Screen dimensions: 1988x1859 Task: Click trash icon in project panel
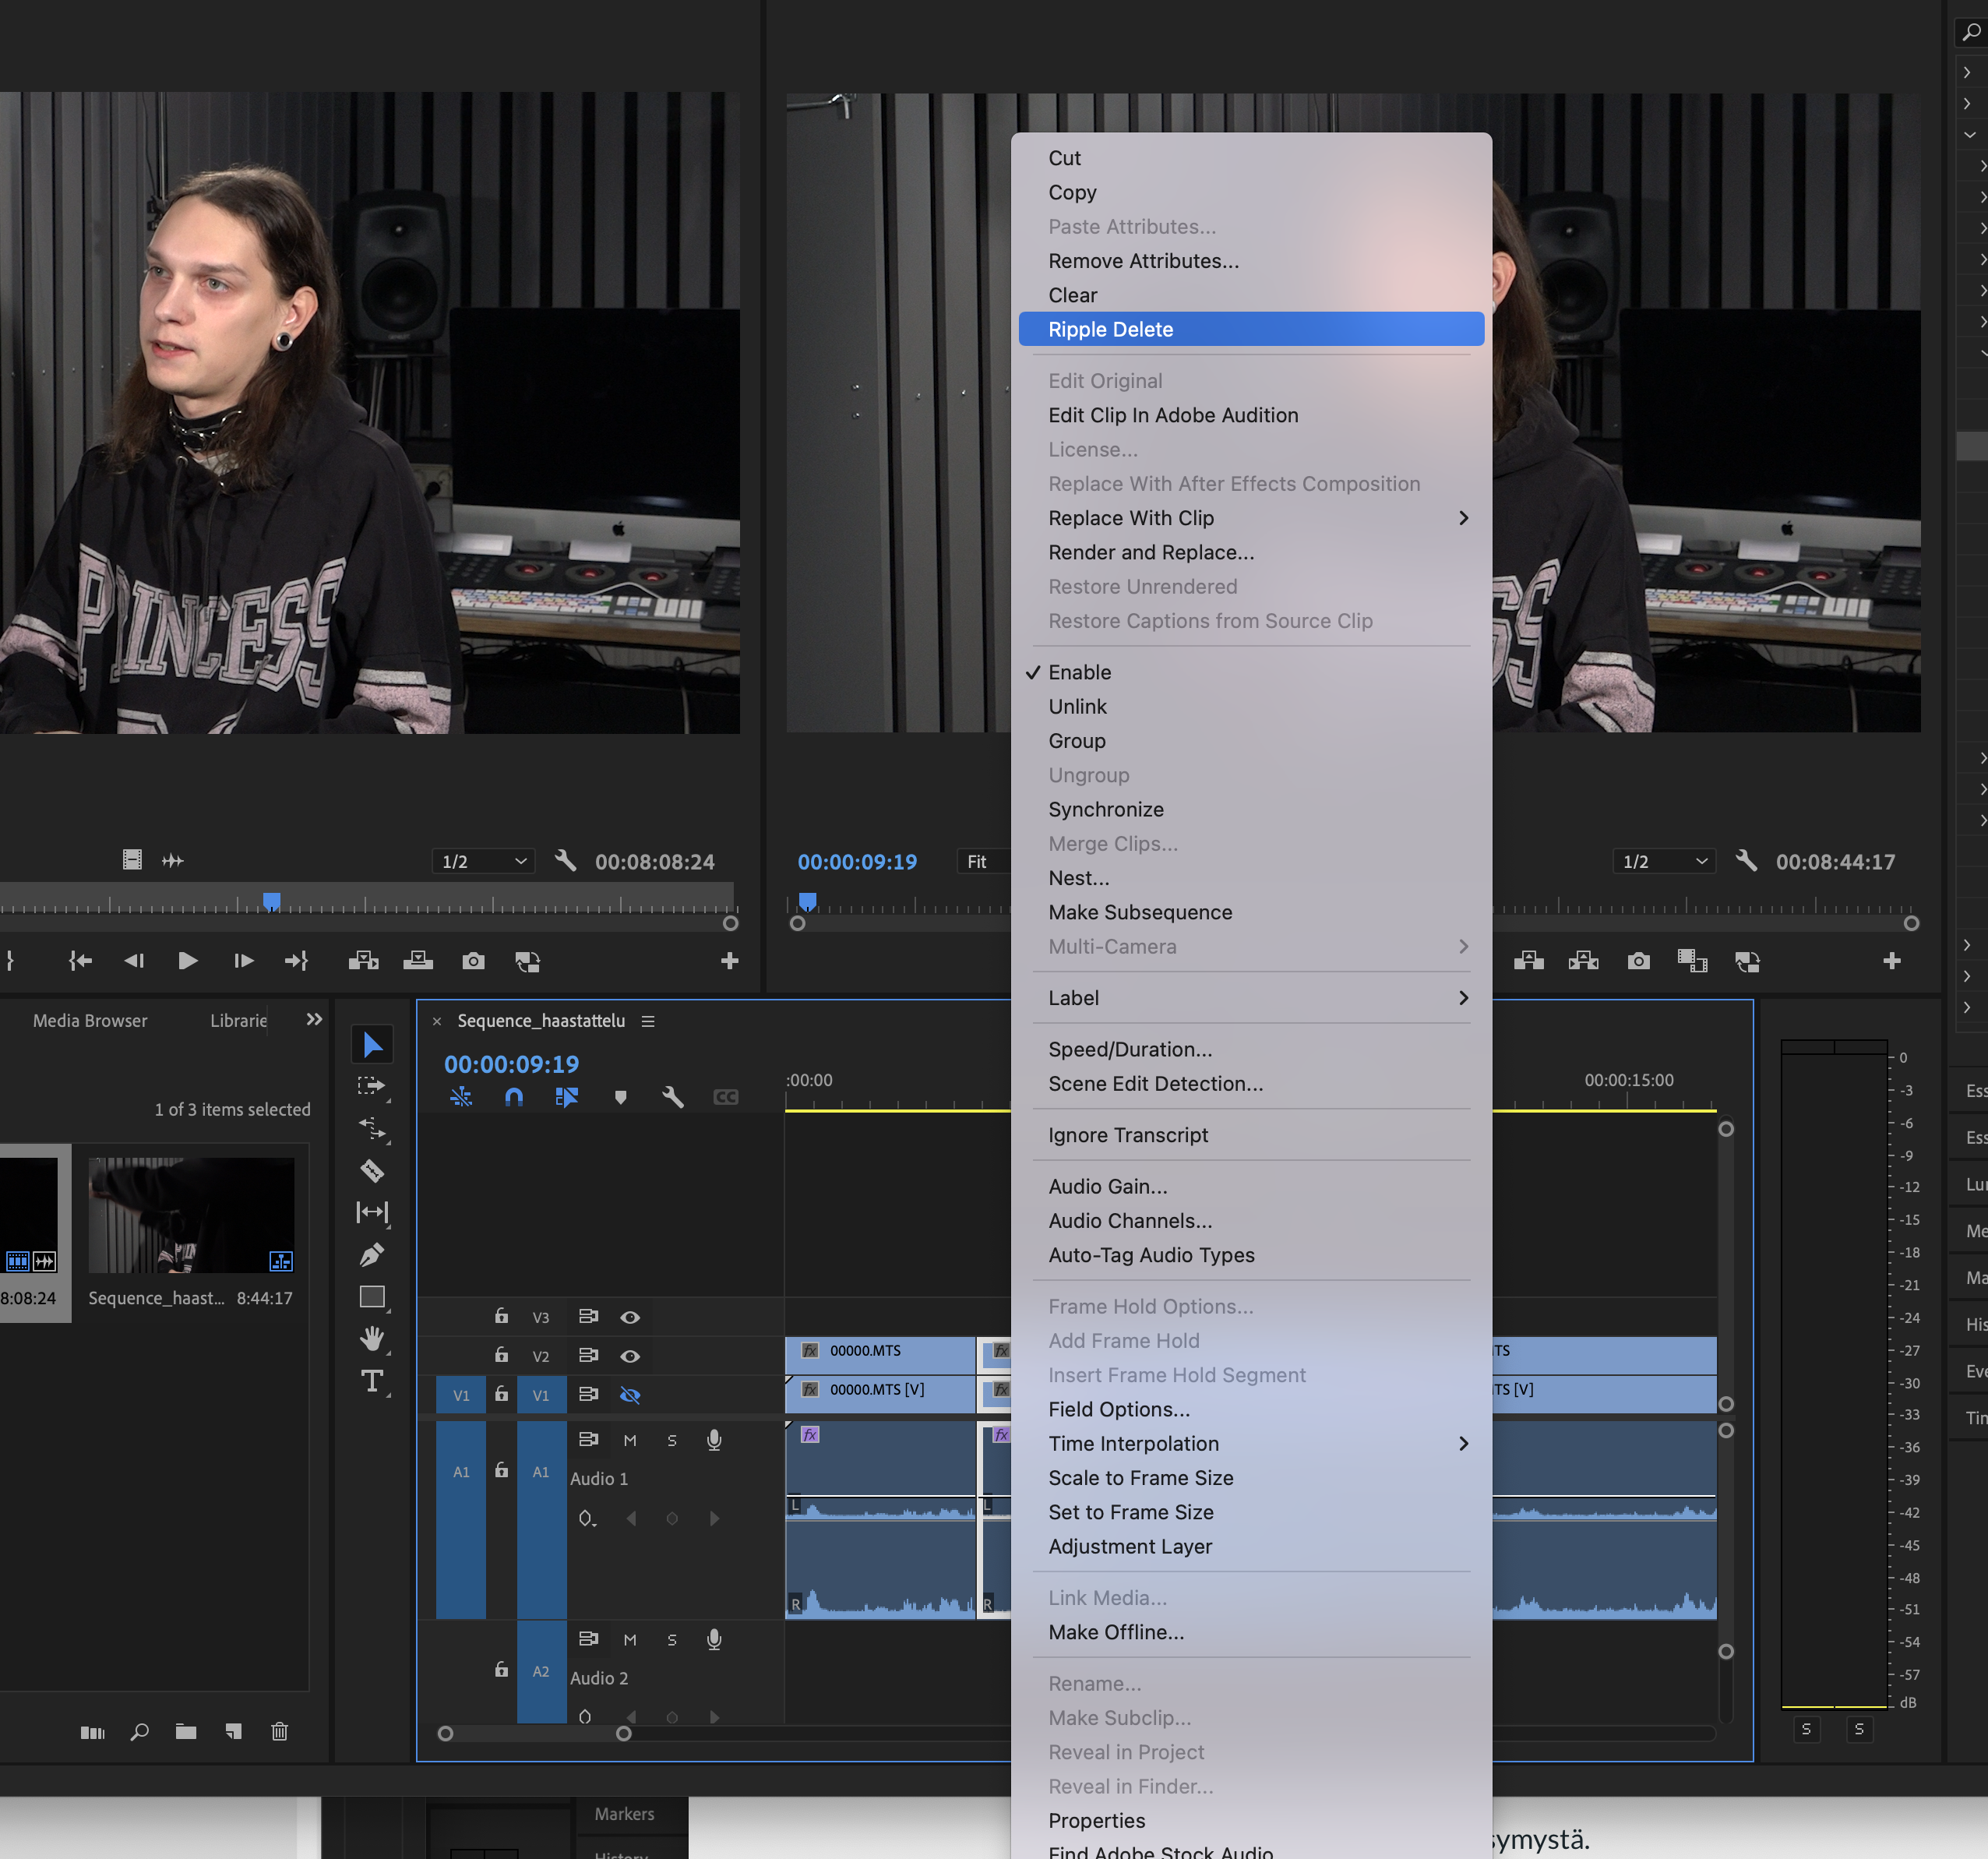pos(280,1731)
